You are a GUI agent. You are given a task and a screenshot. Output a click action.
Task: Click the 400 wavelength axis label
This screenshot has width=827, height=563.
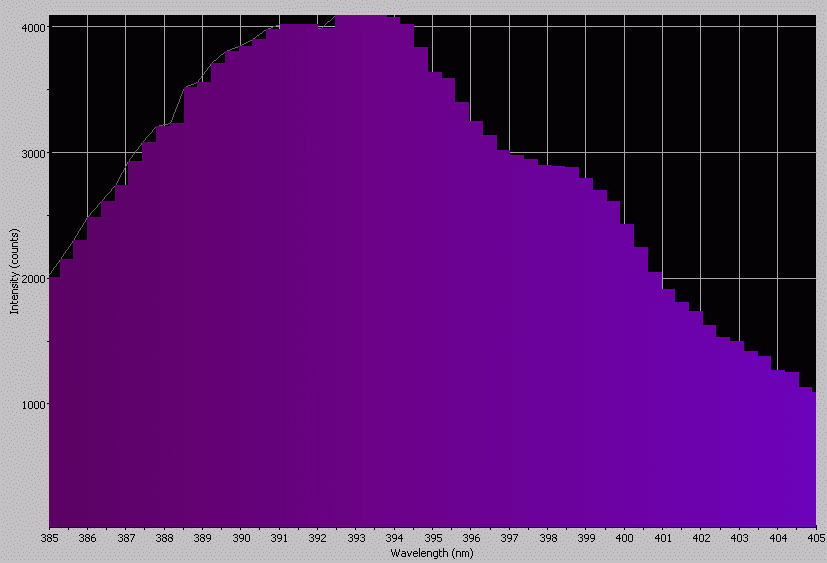pyautogui.click(x=624, y=538)
